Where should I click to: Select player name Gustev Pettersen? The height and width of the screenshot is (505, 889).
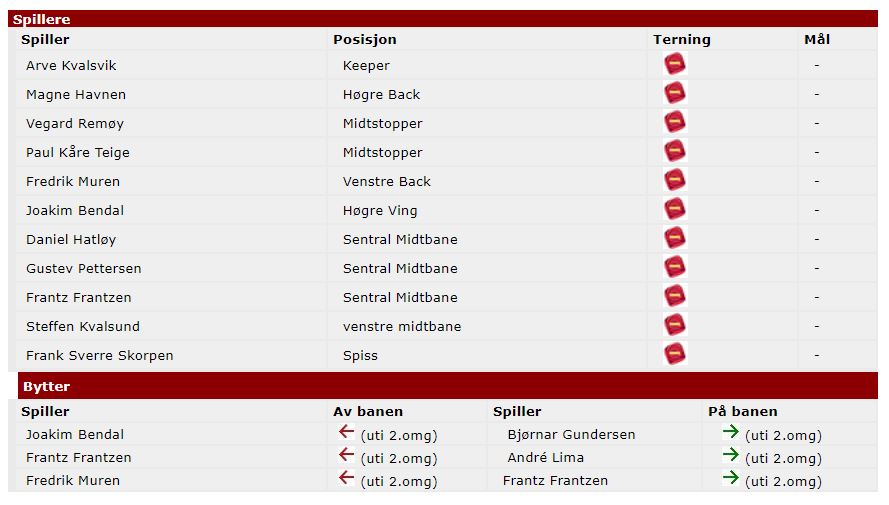84,268
